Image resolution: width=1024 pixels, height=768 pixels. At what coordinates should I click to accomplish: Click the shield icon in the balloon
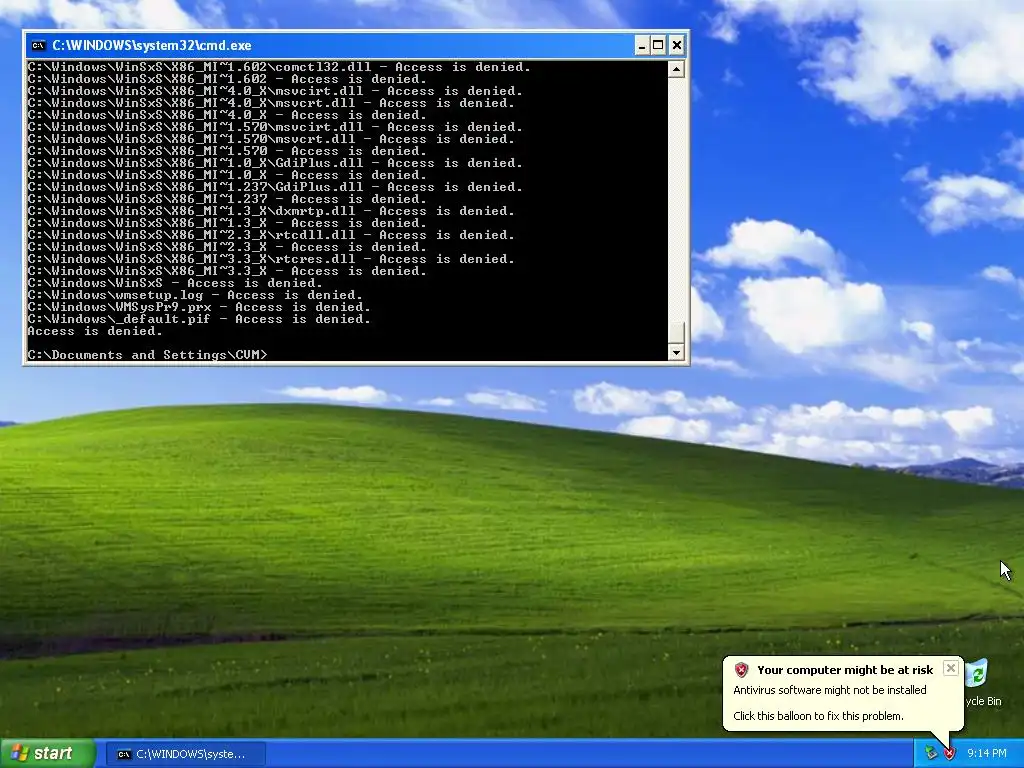click(741, 670)
